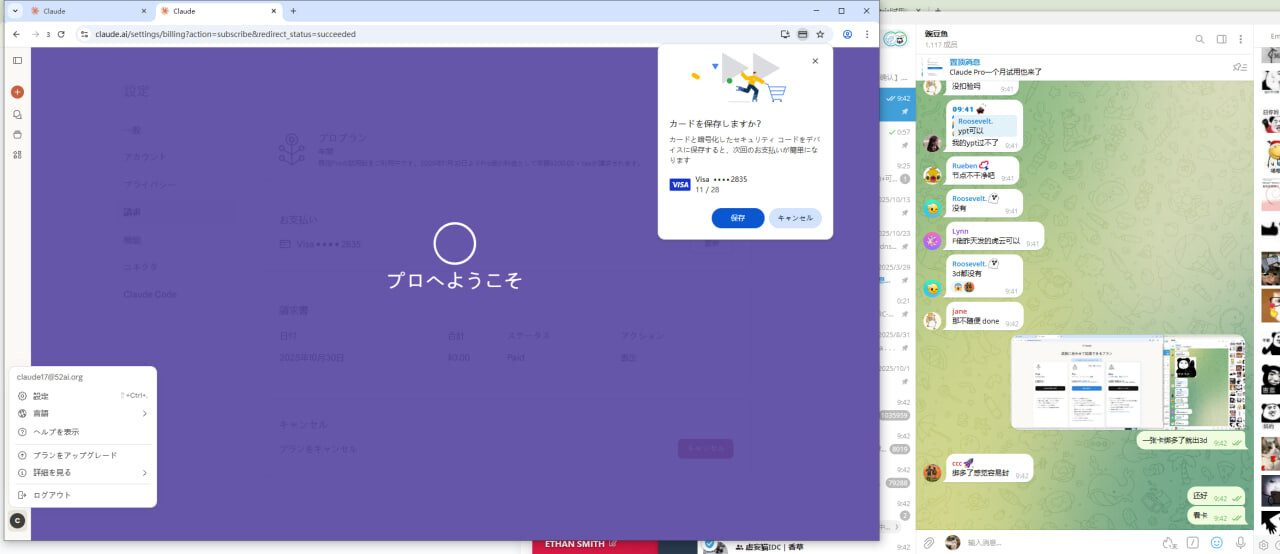Screen dimensions: 1280x554
Task: Start a new chat with the orange plus icon
Action: 17,91
